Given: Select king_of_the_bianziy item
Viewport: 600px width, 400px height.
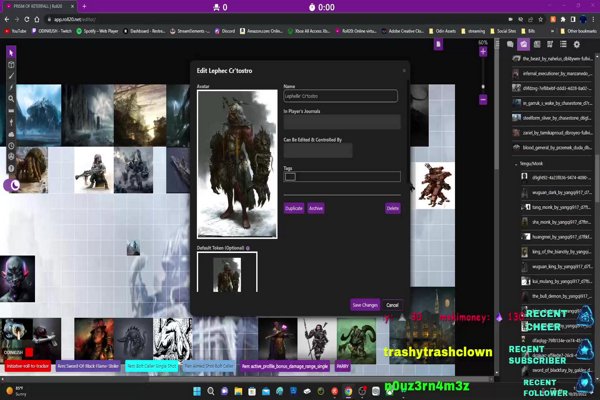Looking at the screenshot, I should (556, 252).
